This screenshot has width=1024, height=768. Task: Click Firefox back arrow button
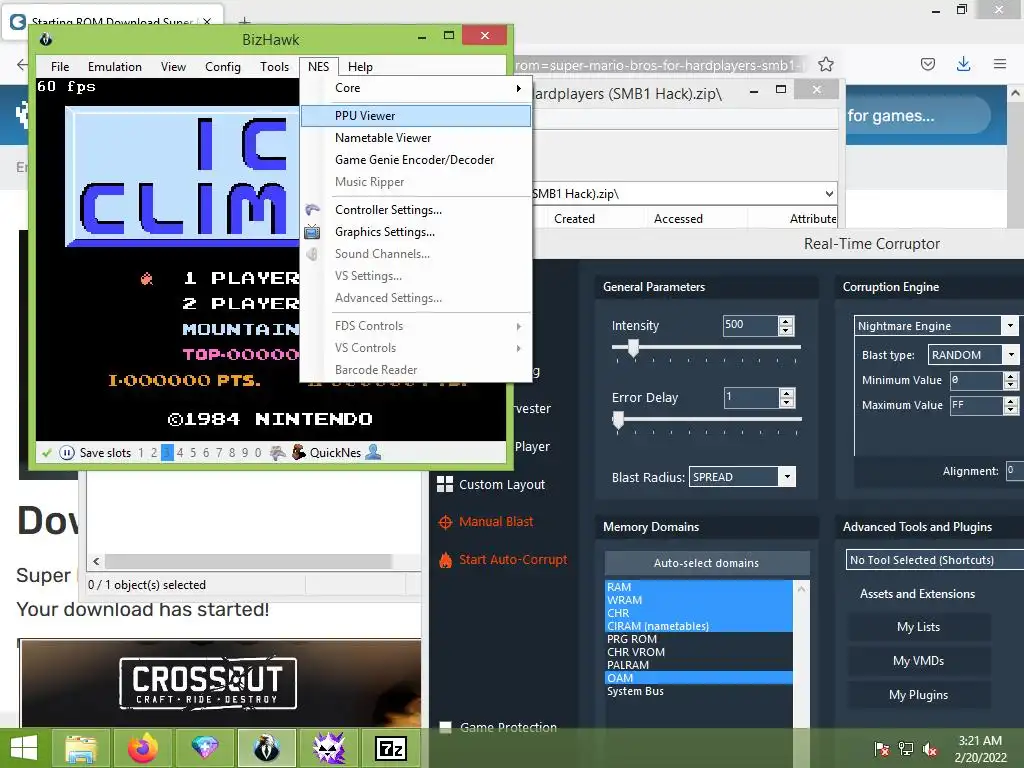22,65
